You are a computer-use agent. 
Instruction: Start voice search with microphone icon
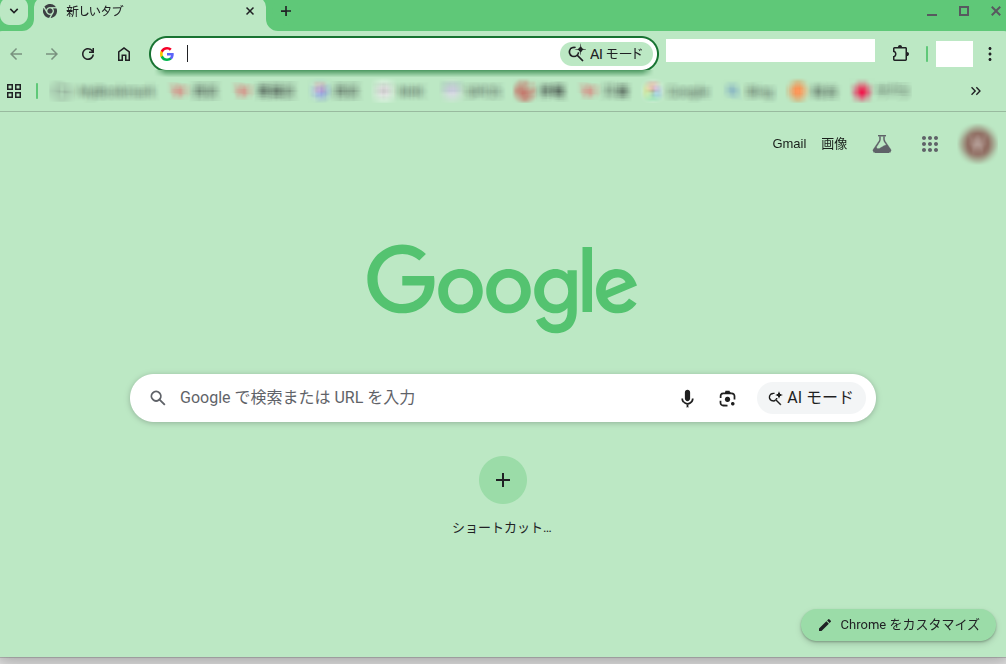687,398
